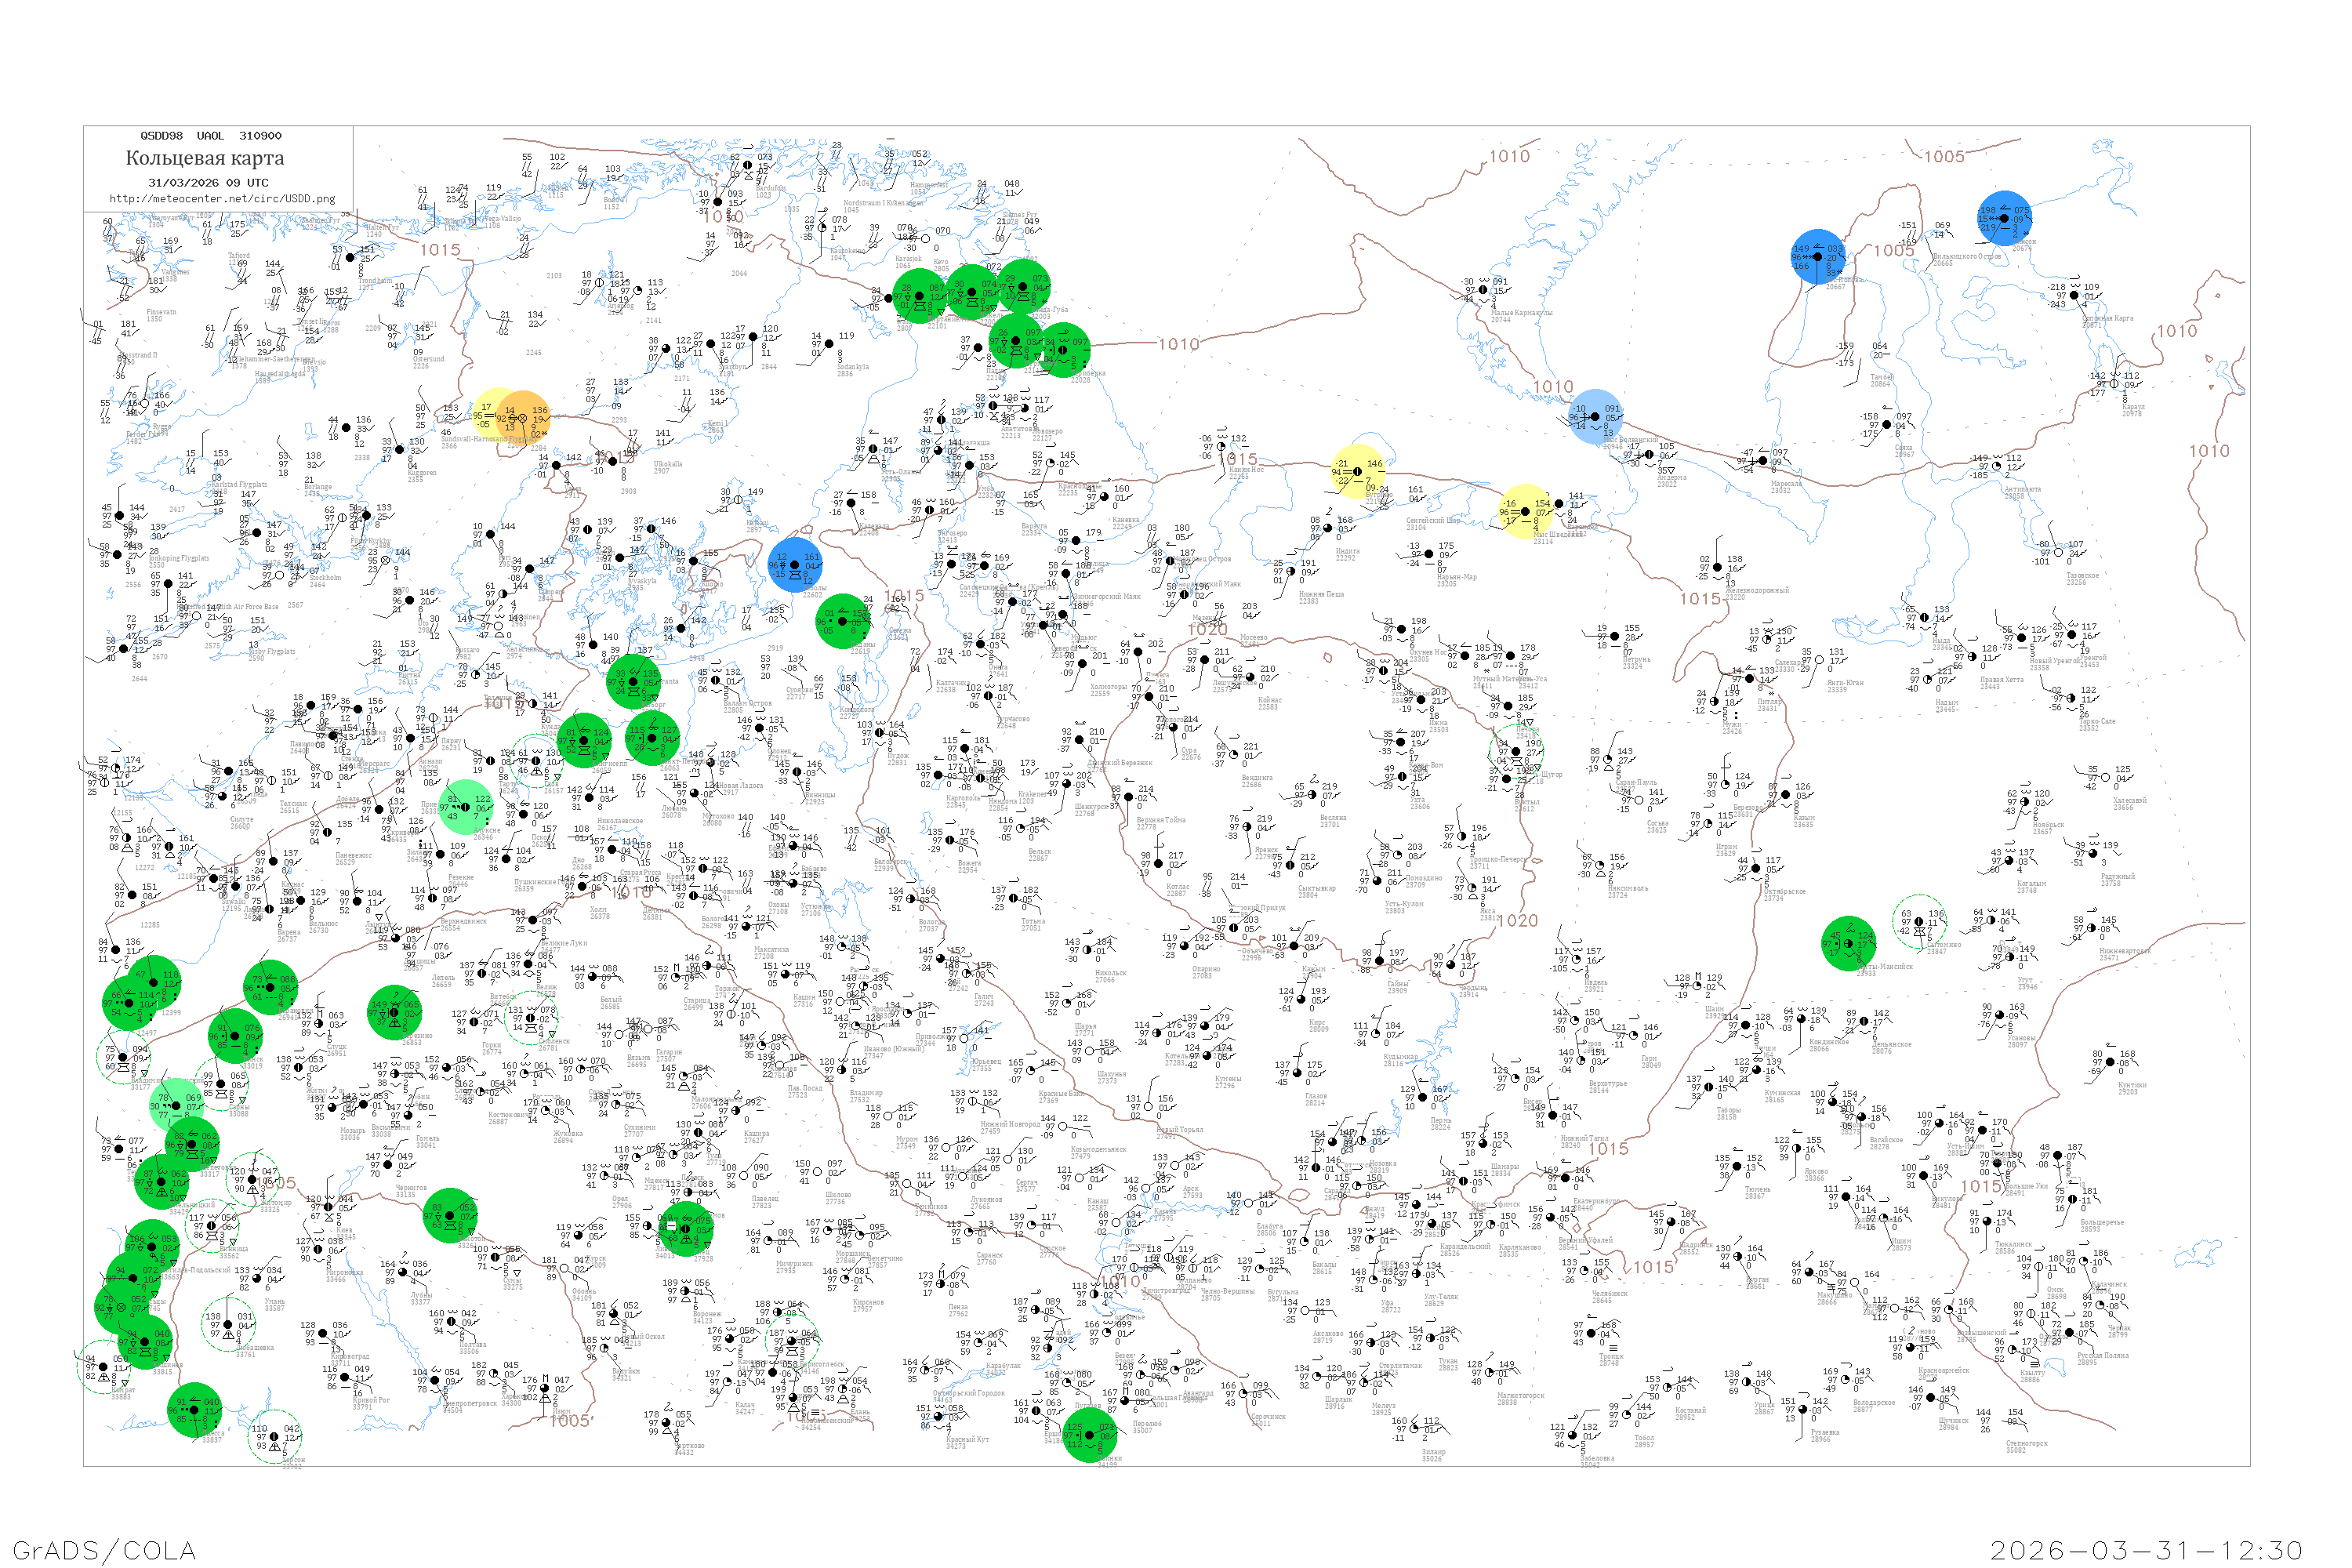Click the QSDD98 UAOL 310900 header code
The image size is (2352, 1568).
tap(210, 136)
